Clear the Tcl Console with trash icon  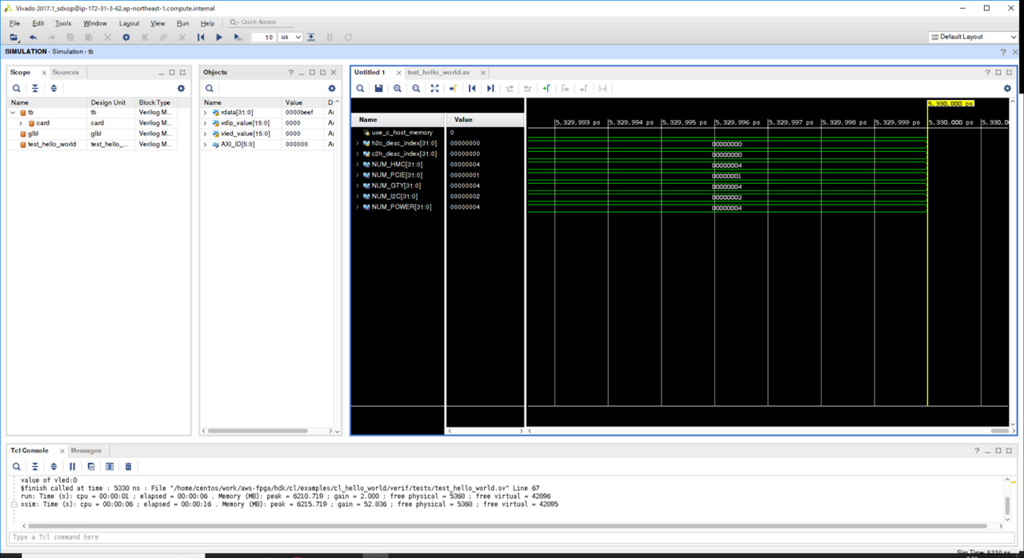coord(128,467)
